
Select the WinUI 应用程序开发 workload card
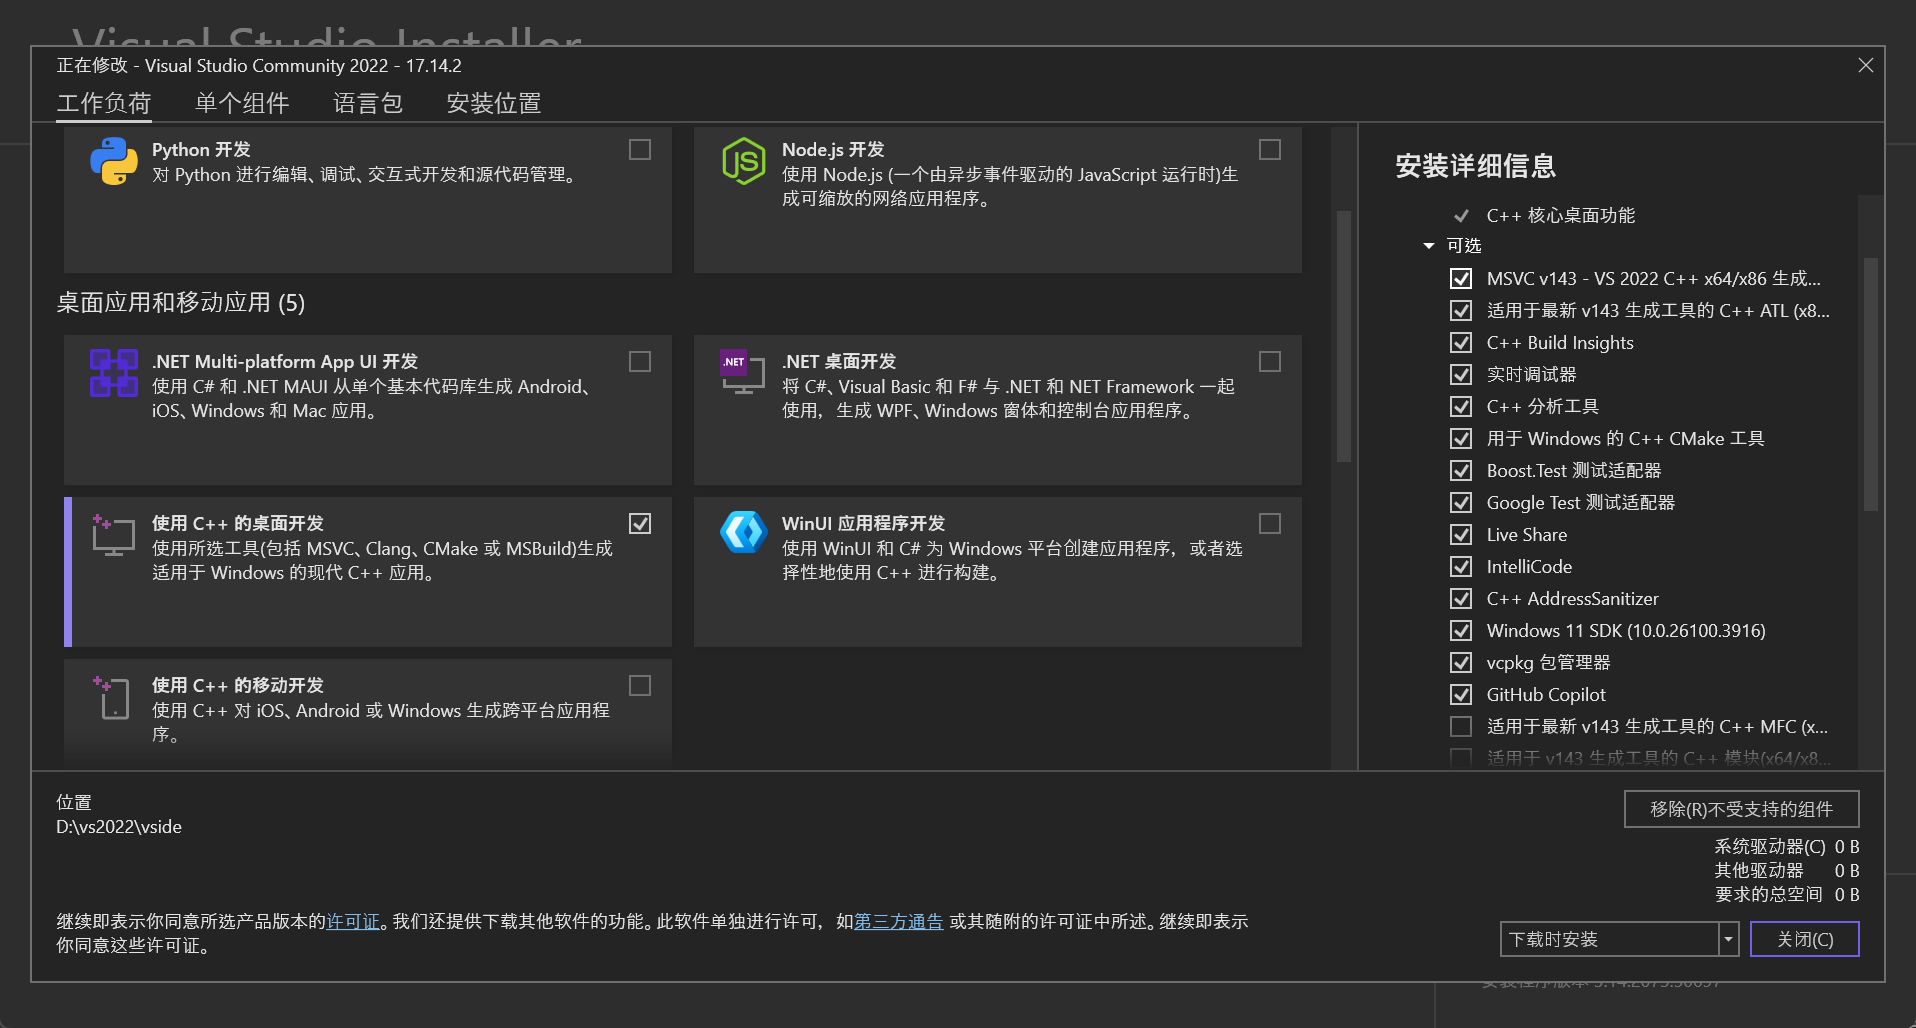[998, 572]
